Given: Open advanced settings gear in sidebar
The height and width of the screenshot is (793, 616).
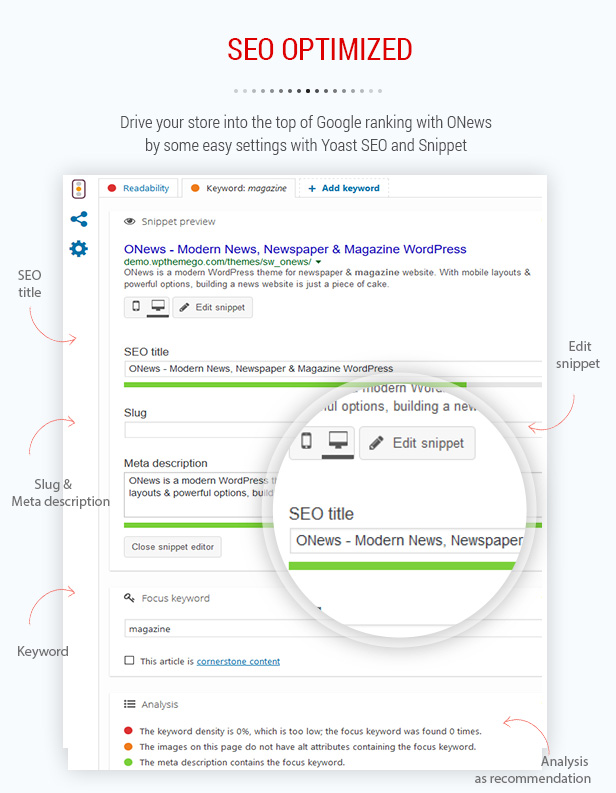Looking at the screenshot, I should click(x=79, y=249).
